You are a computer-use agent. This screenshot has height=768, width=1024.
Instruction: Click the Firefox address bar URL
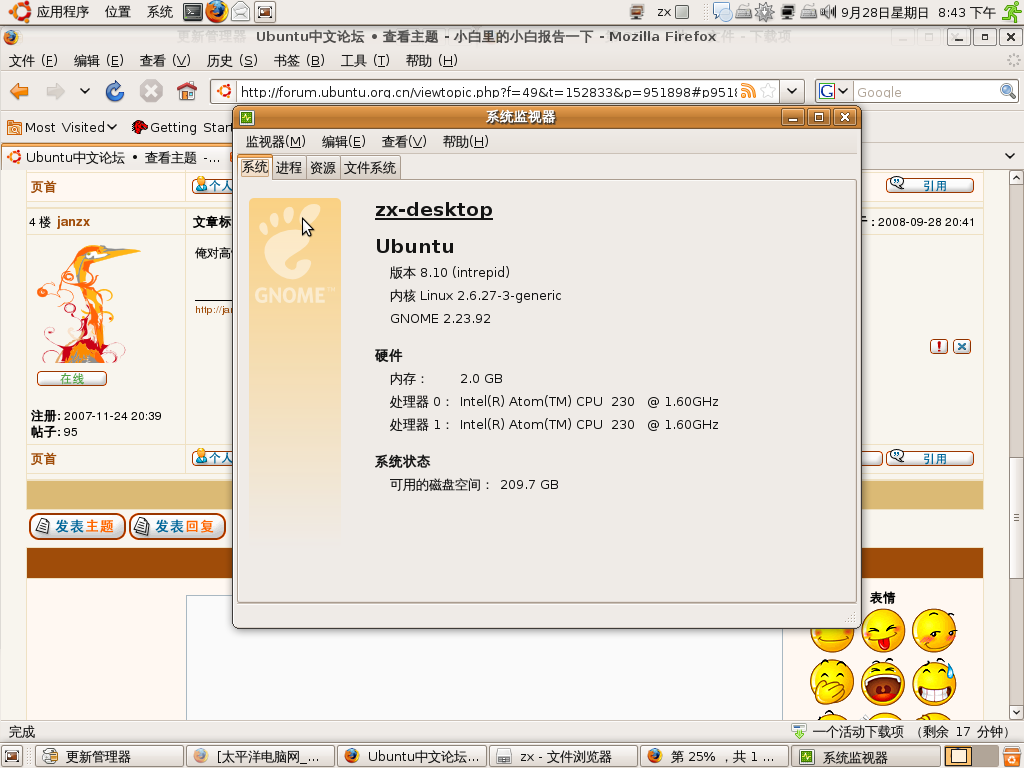(x=488, y=92)
